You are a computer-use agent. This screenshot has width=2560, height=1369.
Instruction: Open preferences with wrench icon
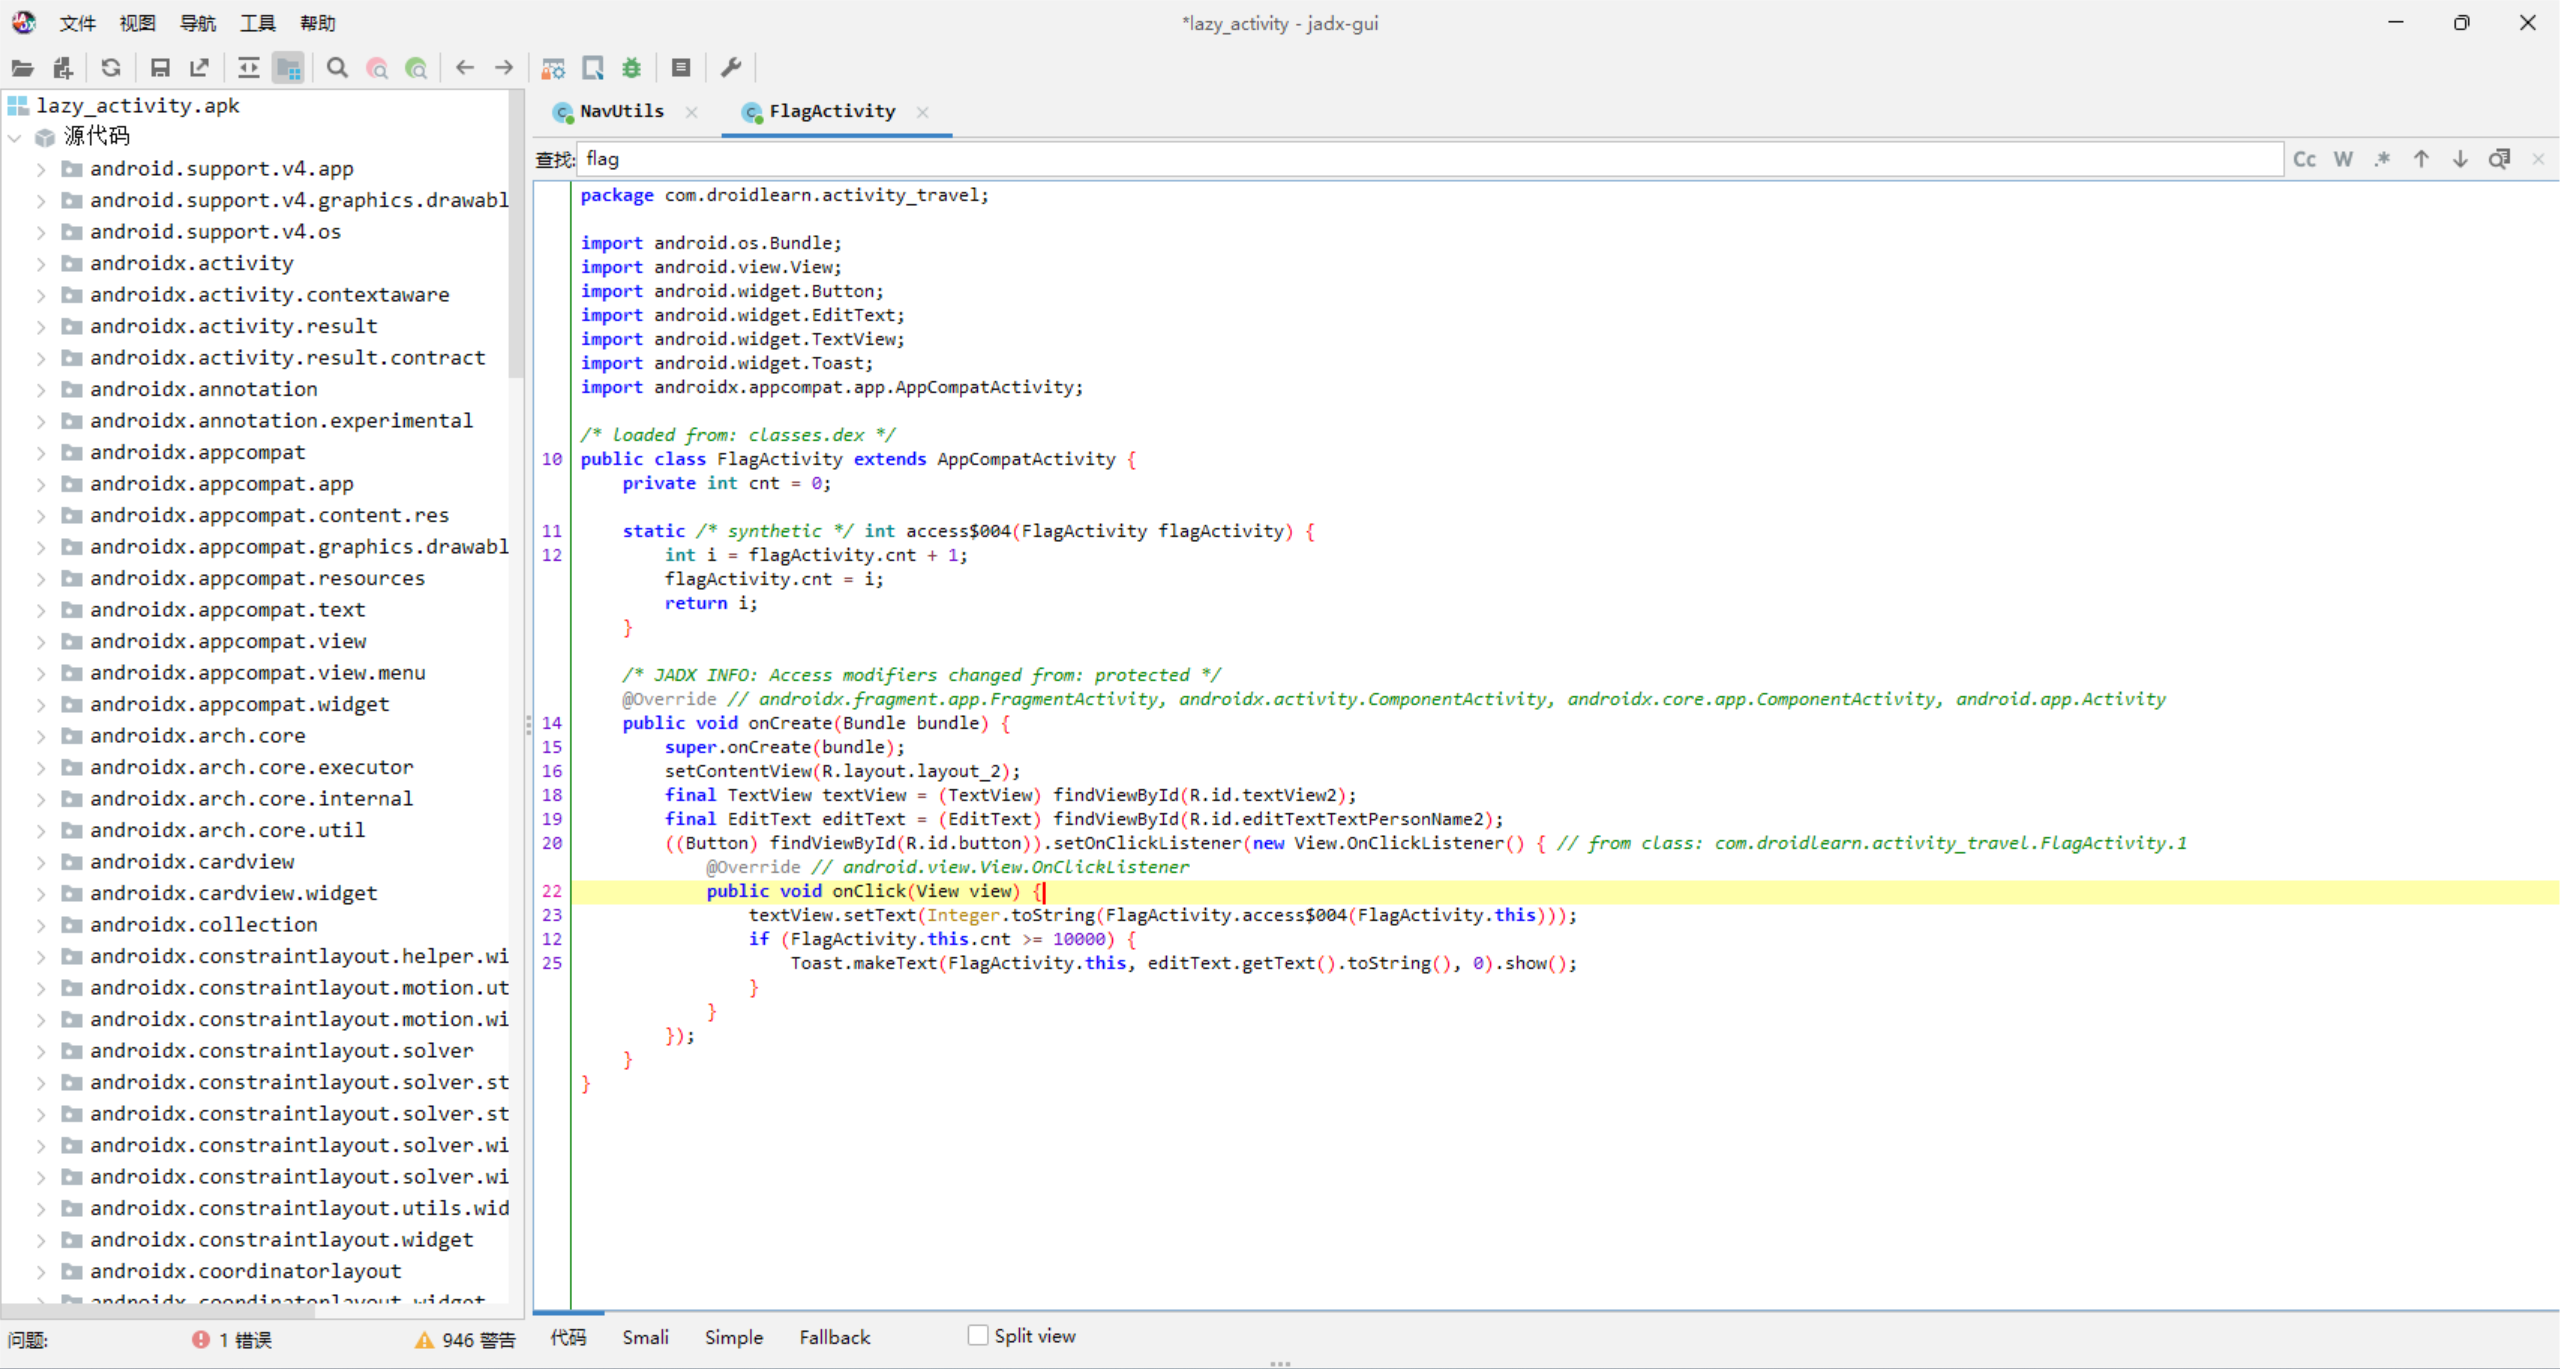pyautogui.click(x=731, y=68)
